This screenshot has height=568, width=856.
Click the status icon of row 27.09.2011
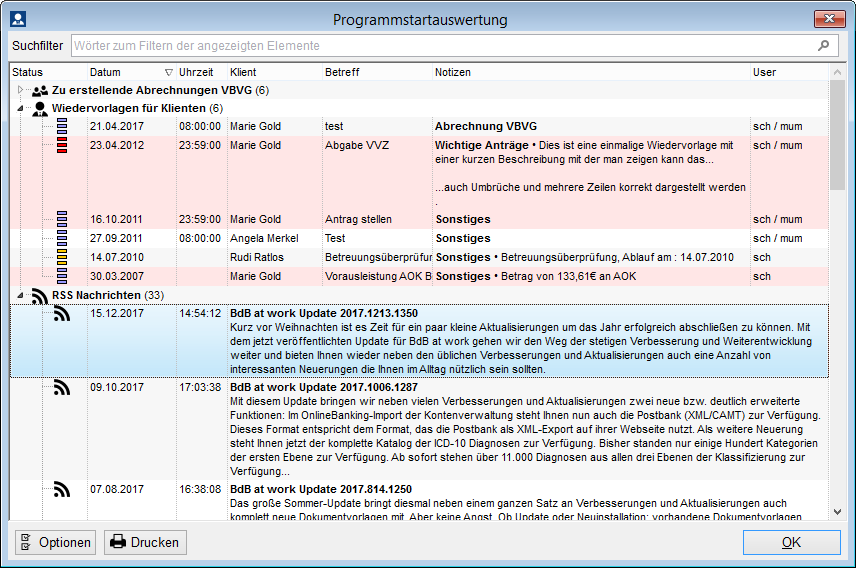click(x=62, y=238)
